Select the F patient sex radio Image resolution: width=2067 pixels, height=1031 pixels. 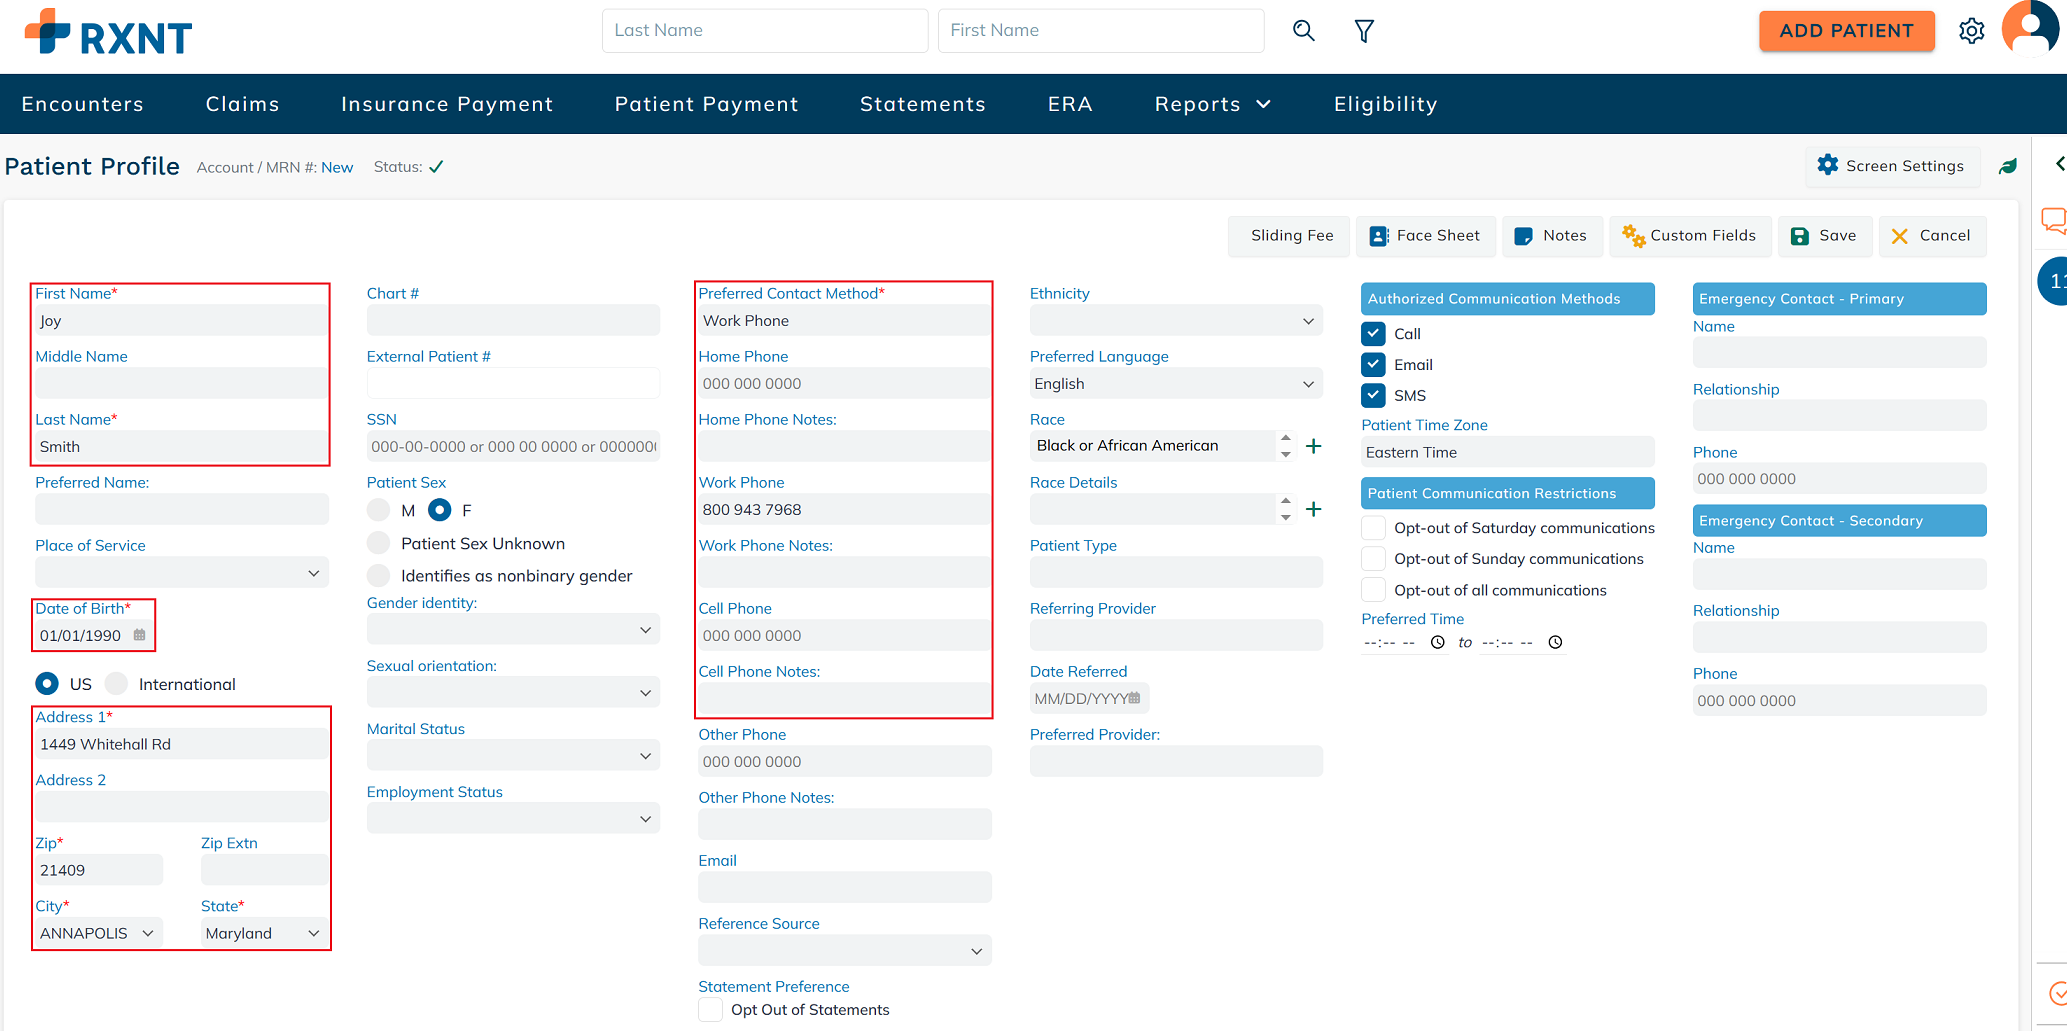[x=439, y=510]
